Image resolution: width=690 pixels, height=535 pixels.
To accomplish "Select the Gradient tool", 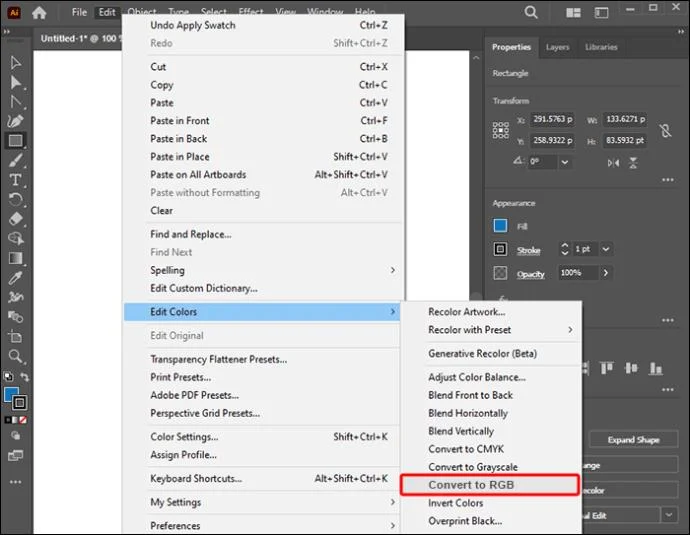I will tap(15, 258).
